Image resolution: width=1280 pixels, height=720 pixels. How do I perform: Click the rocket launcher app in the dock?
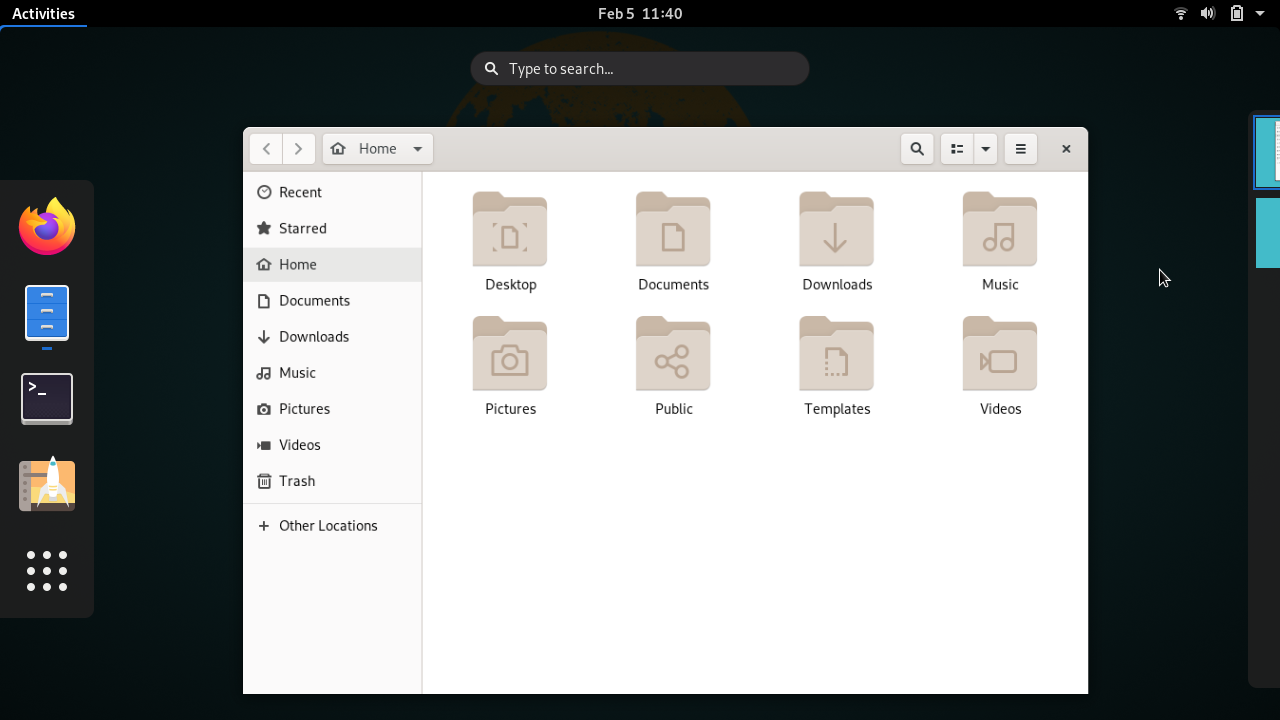tap(46, 485)
